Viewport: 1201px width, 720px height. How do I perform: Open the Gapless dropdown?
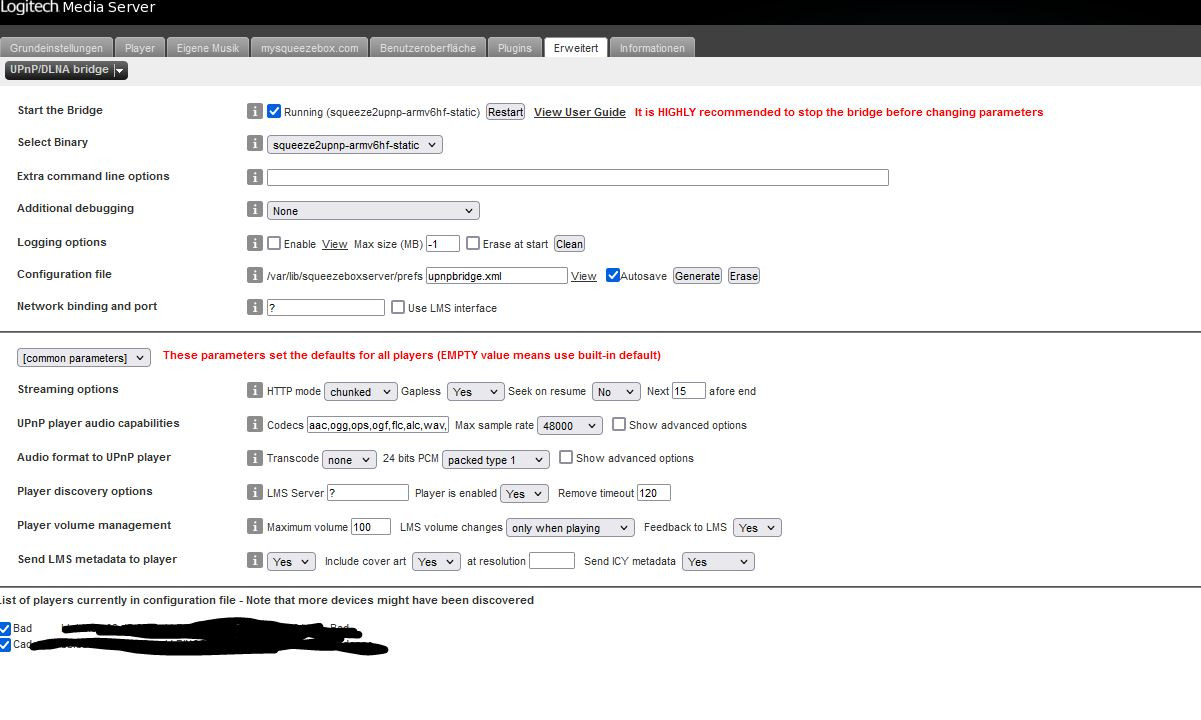point(476,392)
